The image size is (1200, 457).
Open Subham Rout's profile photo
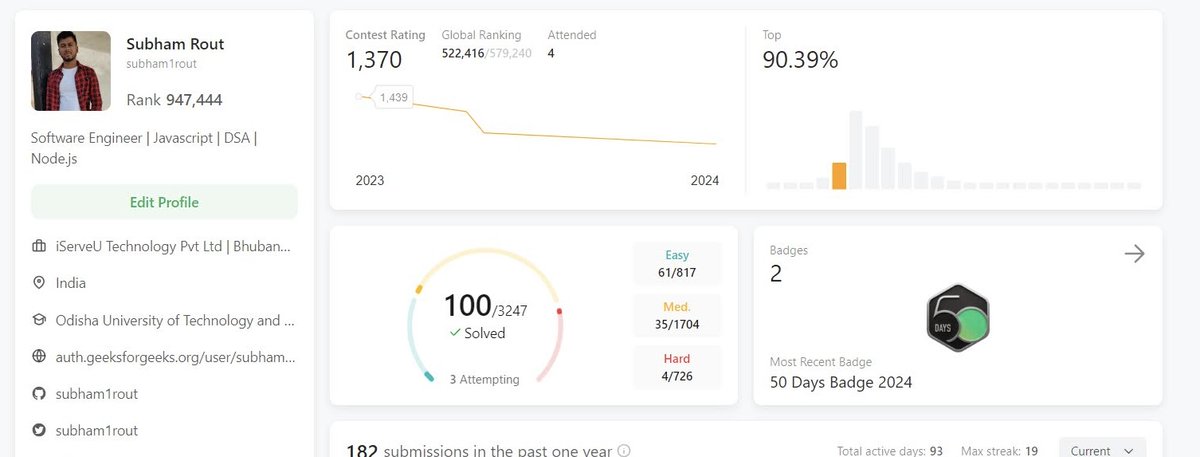pyautogui.click(x=71, y=70)
